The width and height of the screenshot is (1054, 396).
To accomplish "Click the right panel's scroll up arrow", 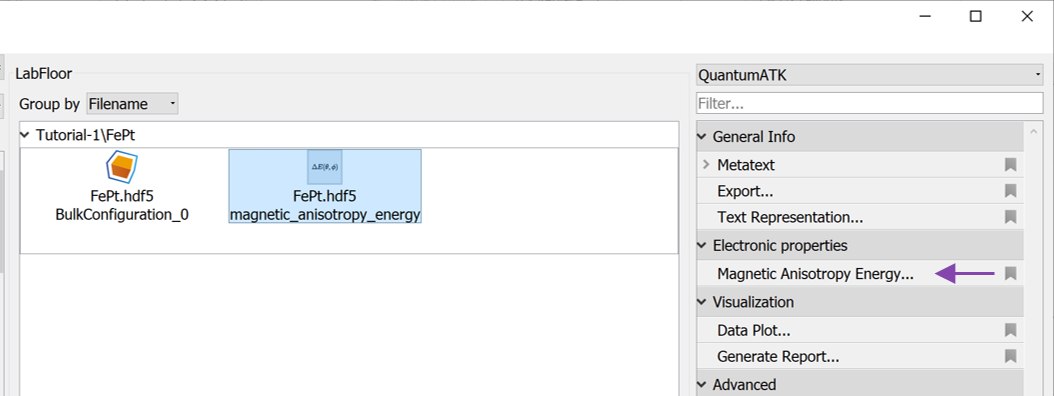I will tap(1033, 133).
